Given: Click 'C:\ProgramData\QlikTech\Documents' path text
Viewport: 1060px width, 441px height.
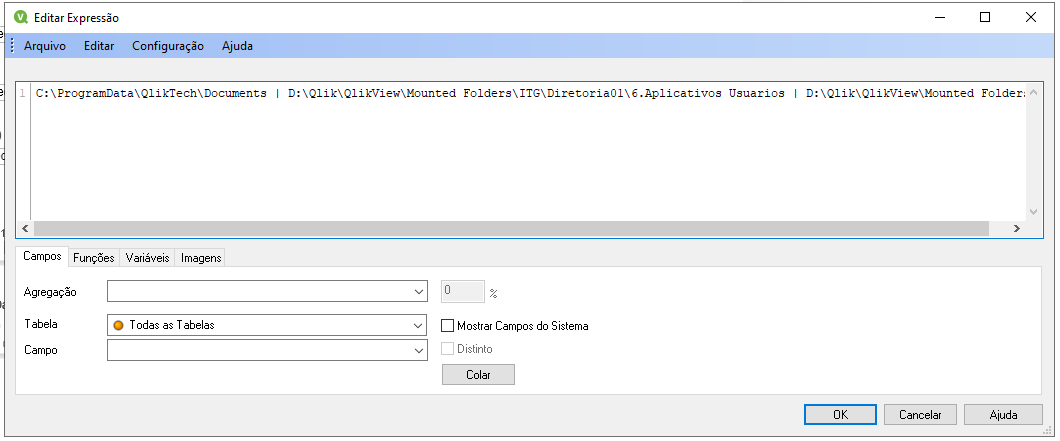Looking at the screenshot, I should (151, 93).
